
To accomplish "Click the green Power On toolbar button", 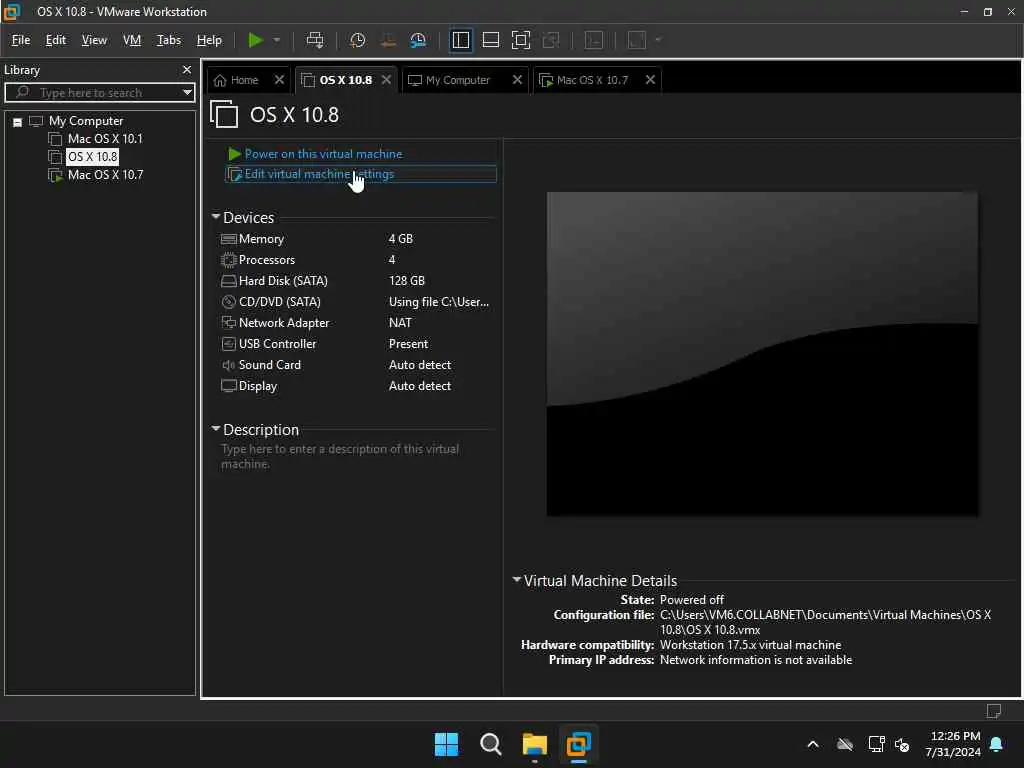I will pyautogui.click(x=255, y=40).
